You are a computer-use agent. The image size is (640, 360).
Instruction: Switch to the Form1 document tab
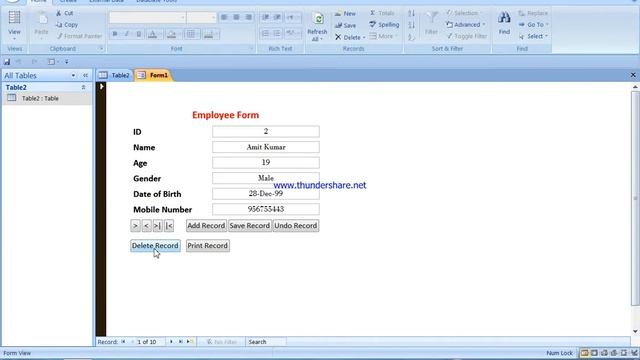153,75
